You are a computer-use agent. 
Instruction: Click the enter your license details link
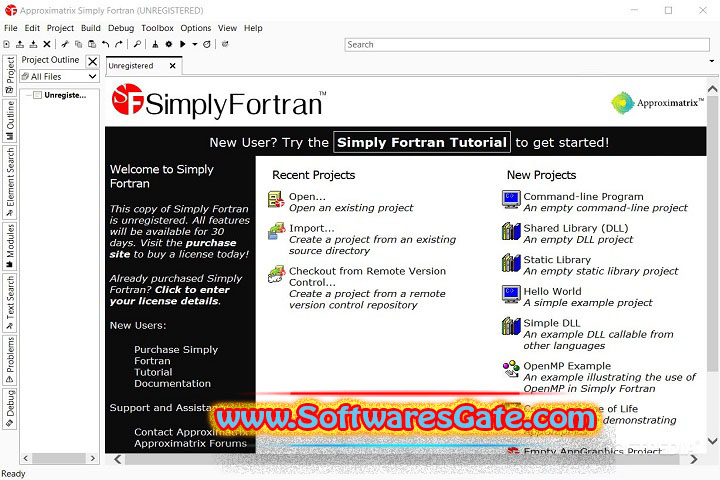[x=169, y=295]
